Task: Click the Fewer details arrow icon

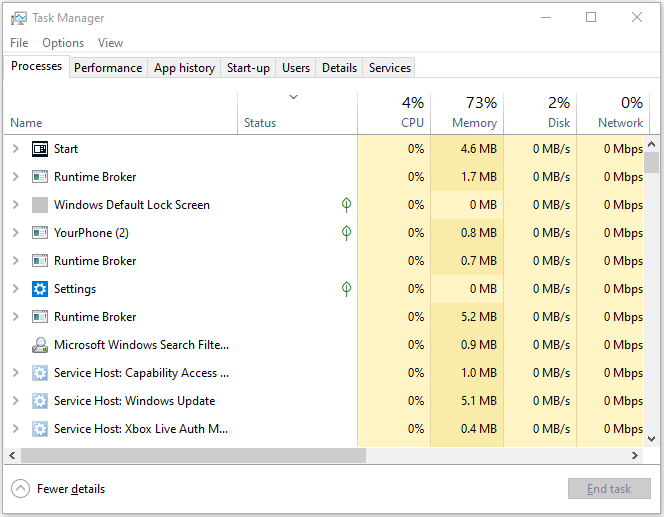Action: pyautogui.click(x=20, y=489)
